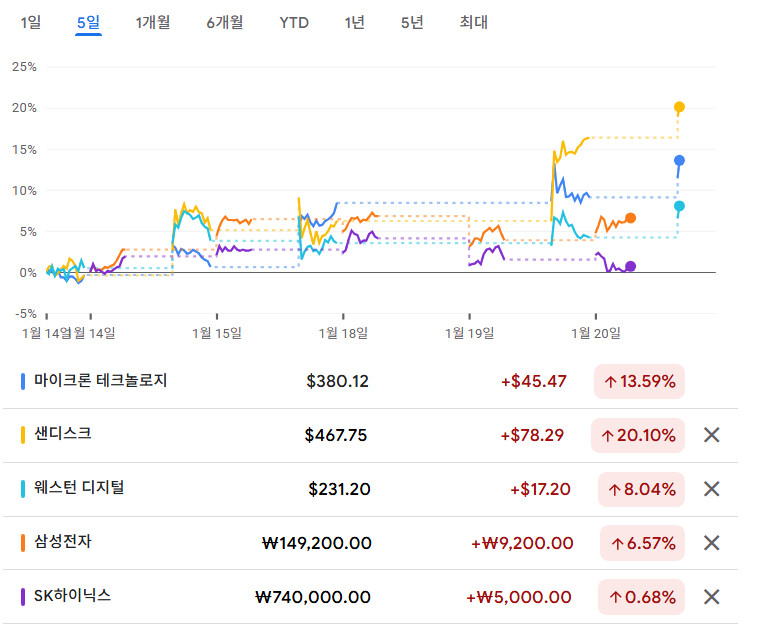Open the 샌디스크 stock name link
This screenshot has height=629, width=757.
click(x=63, y=434)
